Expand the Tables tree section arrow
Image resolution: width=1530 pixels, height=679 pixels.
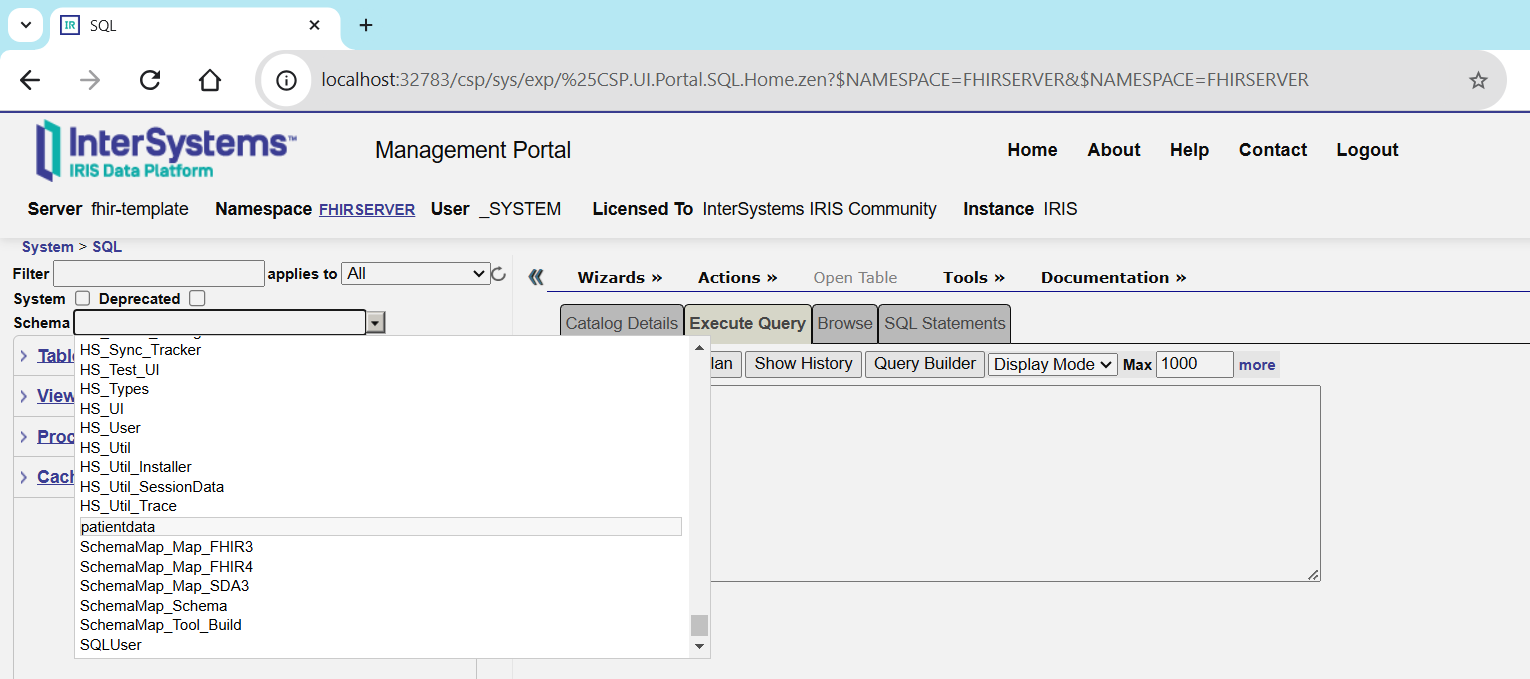click(24, 357)
